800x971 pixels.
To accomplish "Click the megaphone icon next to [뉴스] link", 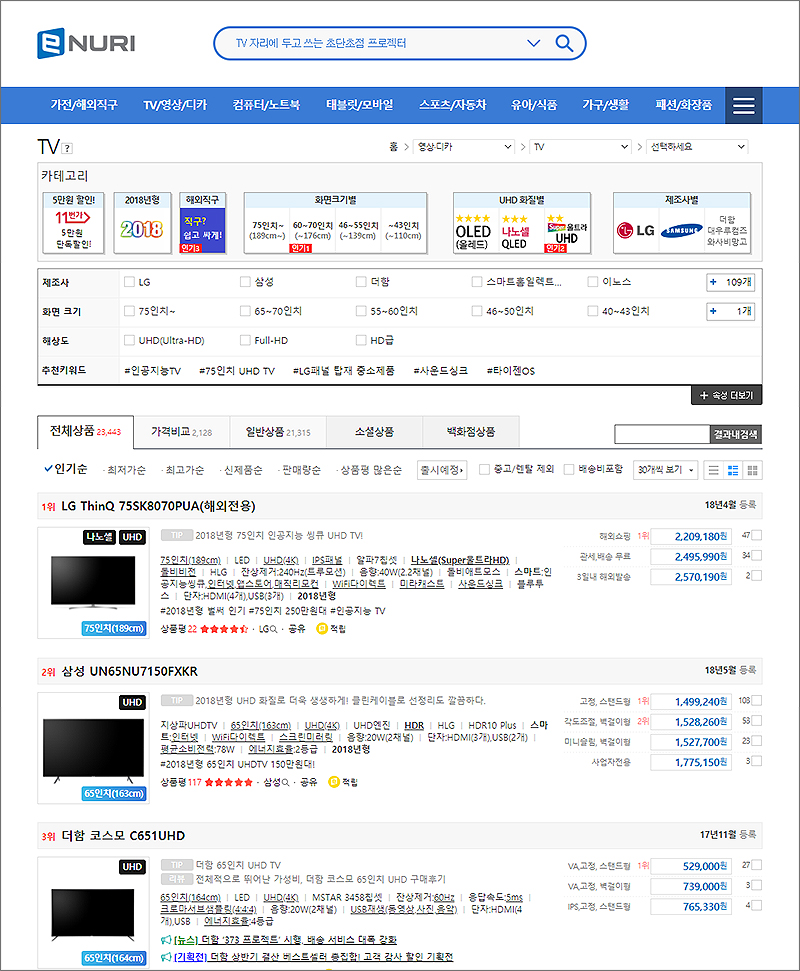I will pos(166,940).
